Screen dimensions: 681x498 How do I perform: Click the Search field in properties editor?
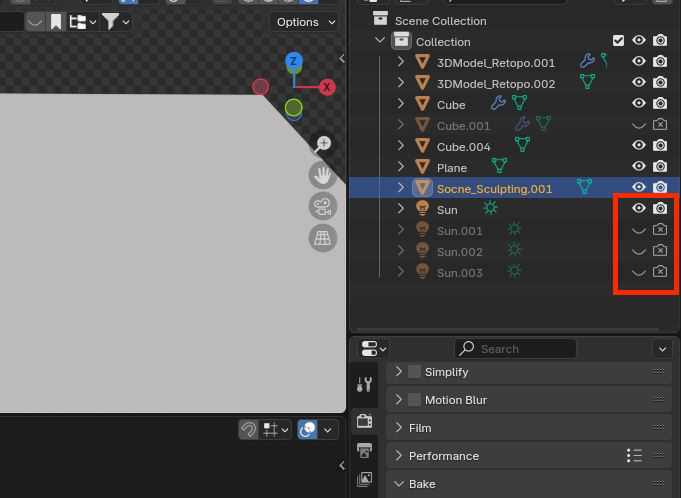click(515, 349)
